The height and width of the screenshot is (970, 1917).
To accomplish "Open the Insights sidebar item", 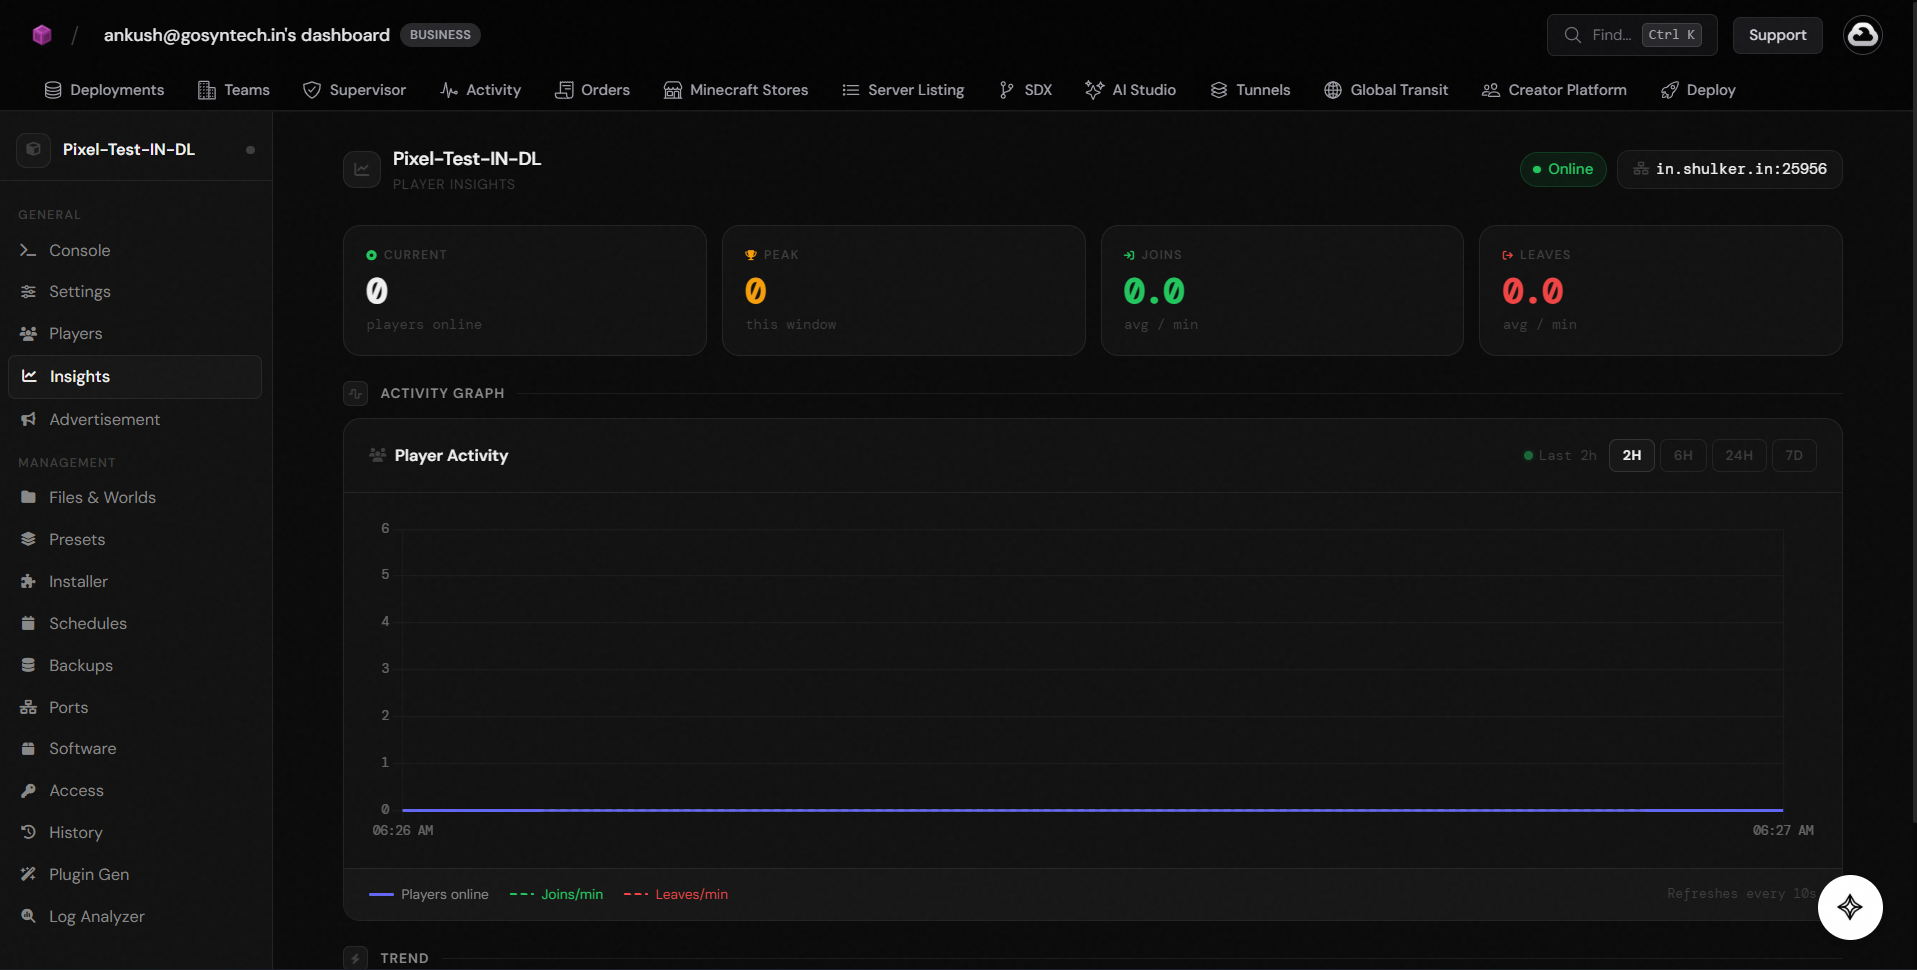I will (x=135, y=377).
